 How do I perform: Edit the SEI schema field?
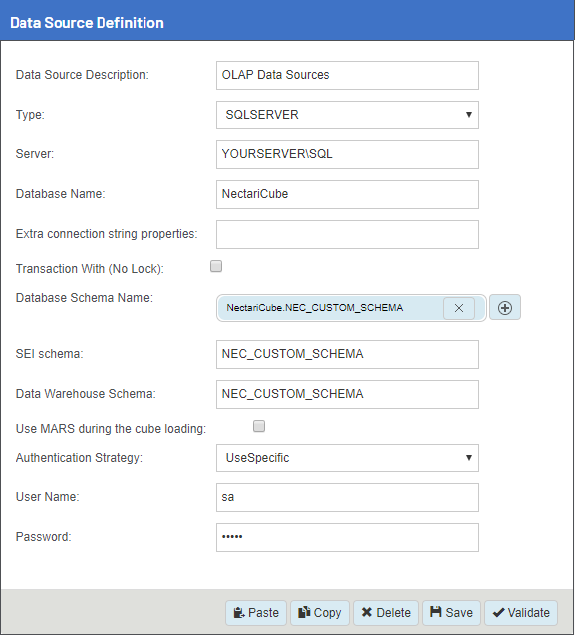point(347,354)
